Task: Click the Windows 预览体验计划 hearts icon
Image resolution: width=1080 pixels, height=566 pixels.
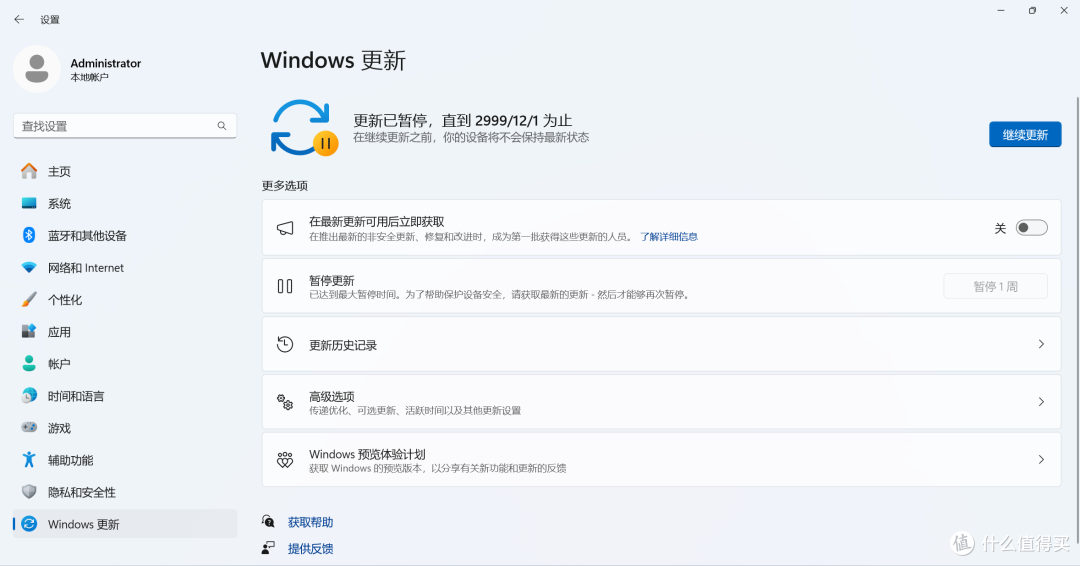Action: [285, 460]
